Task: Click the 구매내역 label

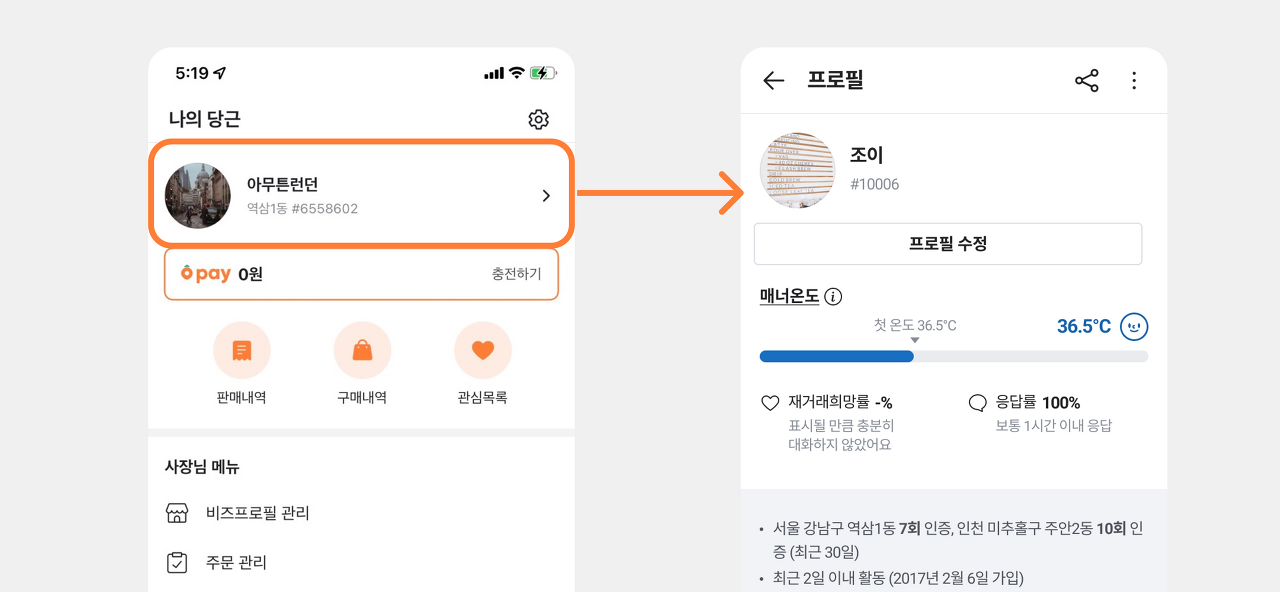Action: click(x=362, y=397)
